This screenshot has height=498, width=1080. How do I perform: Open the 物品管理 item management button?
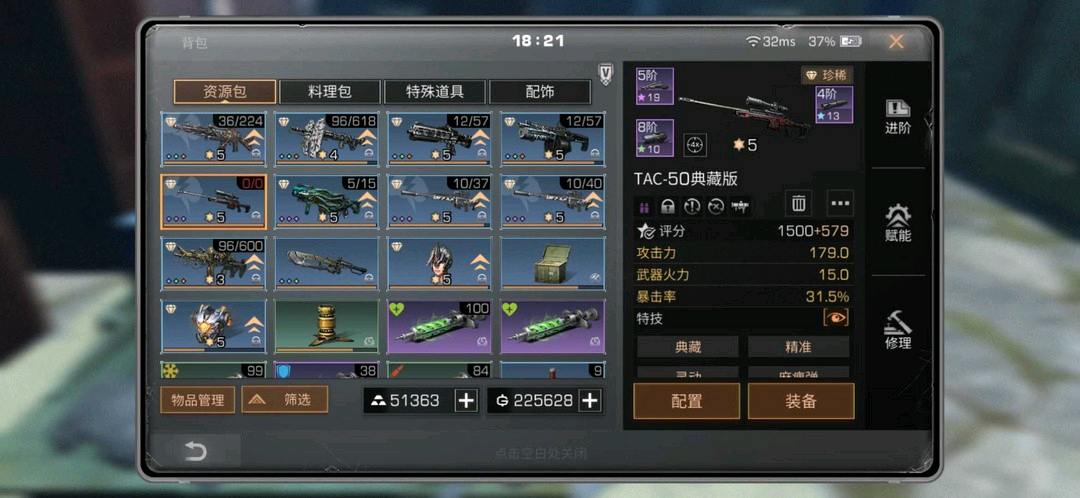coord(198,400)
